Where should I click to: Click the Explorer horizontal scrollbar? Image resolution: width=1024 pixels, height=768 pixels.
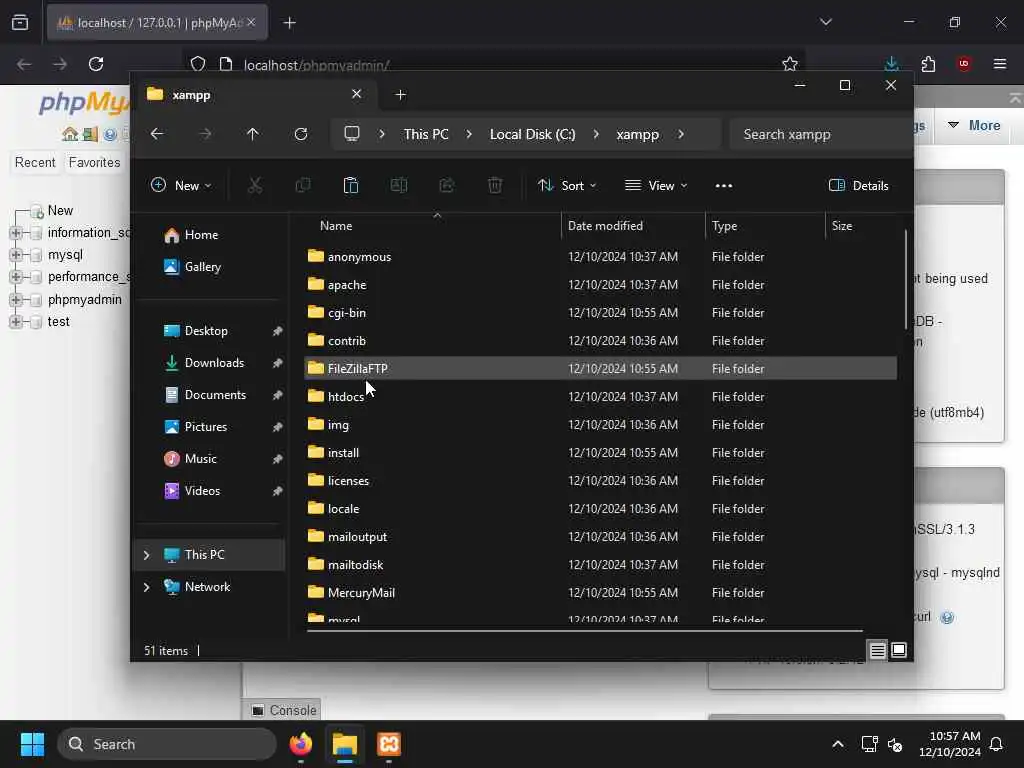584,631
